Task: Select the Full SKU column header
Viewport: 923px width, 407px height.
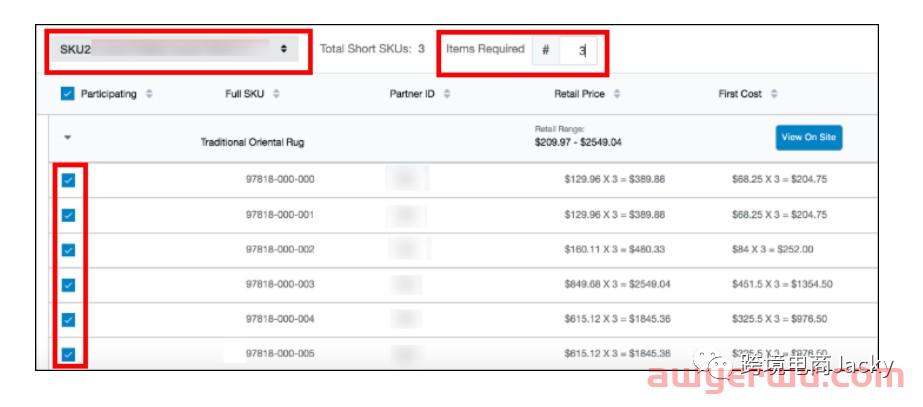Action: (x=246, y=94)
